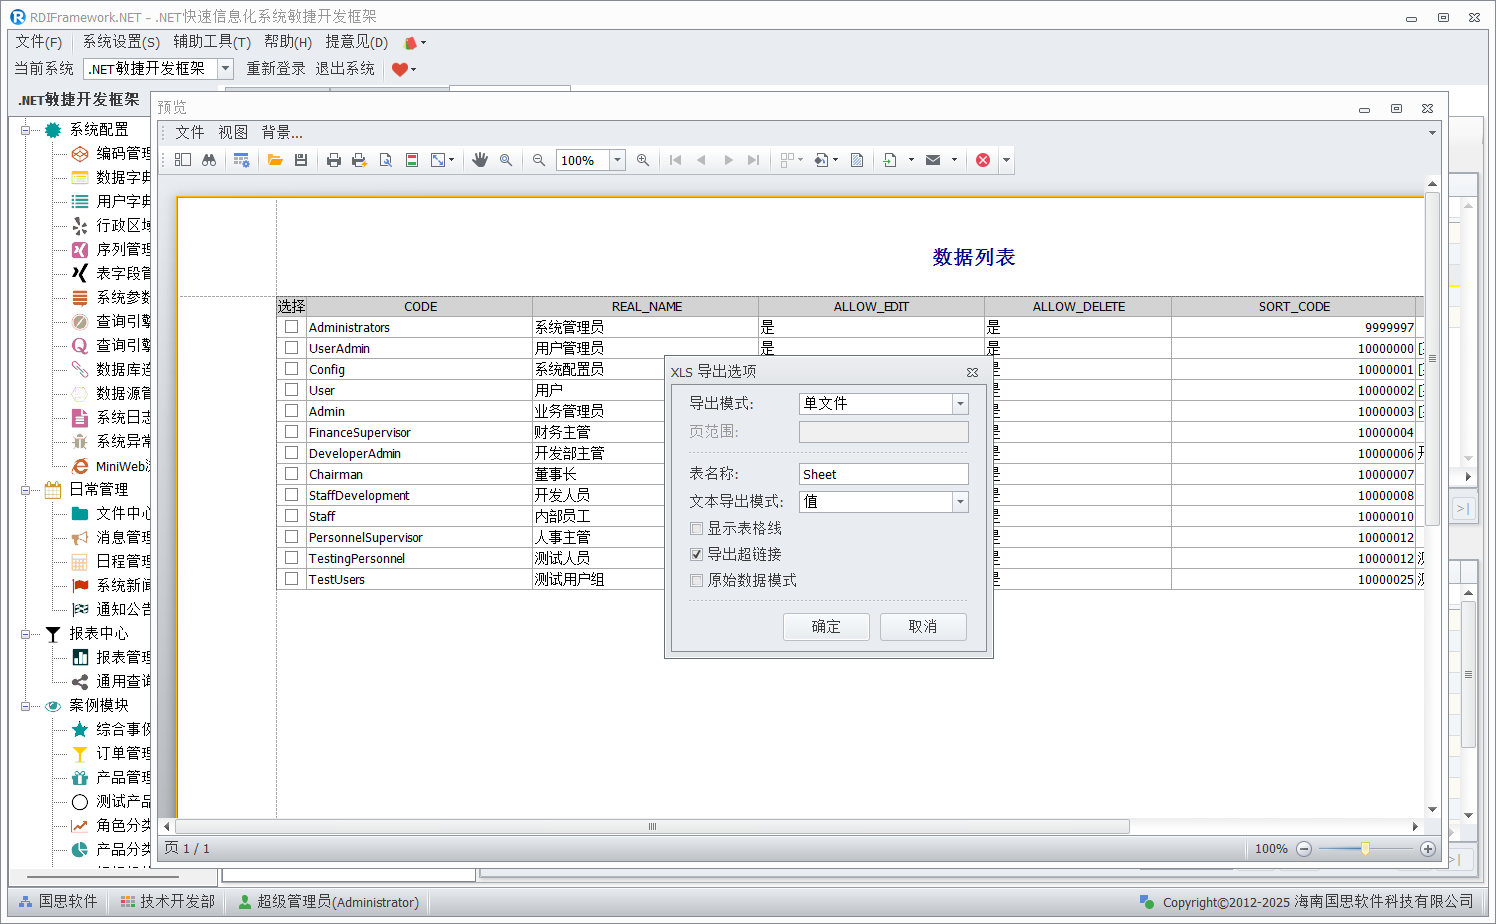Click the 表名称 Sheet input field

tap(883, 475)
